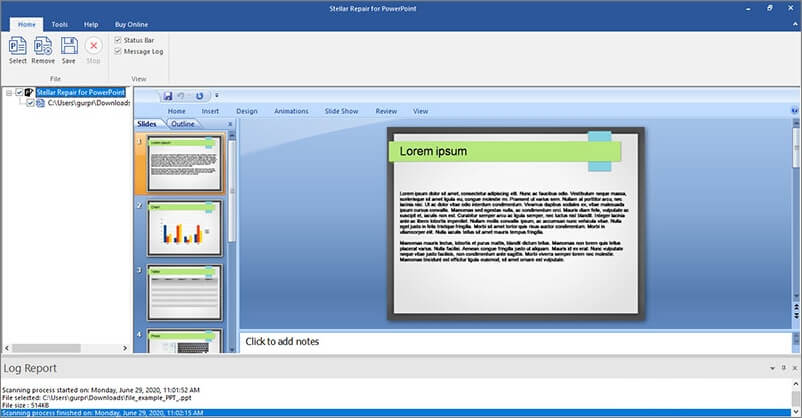
Task: Select slide 2 chart thumbnail
Action: click(185, 228)
